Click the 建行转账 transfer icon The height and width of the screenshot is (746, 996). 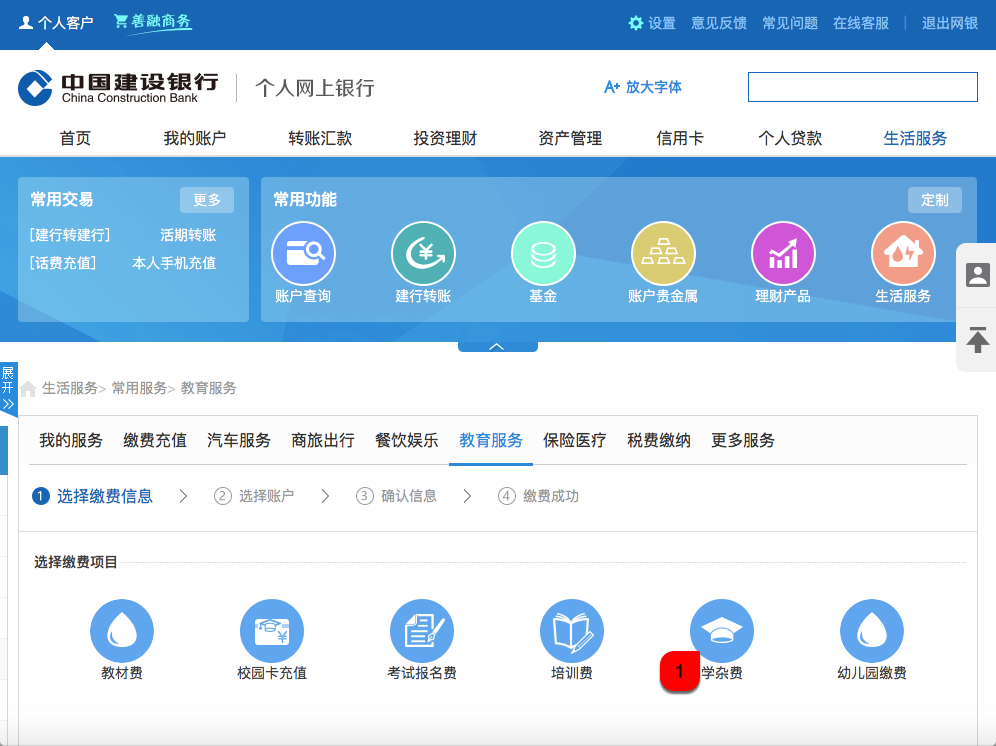click(x=423, y=254)
